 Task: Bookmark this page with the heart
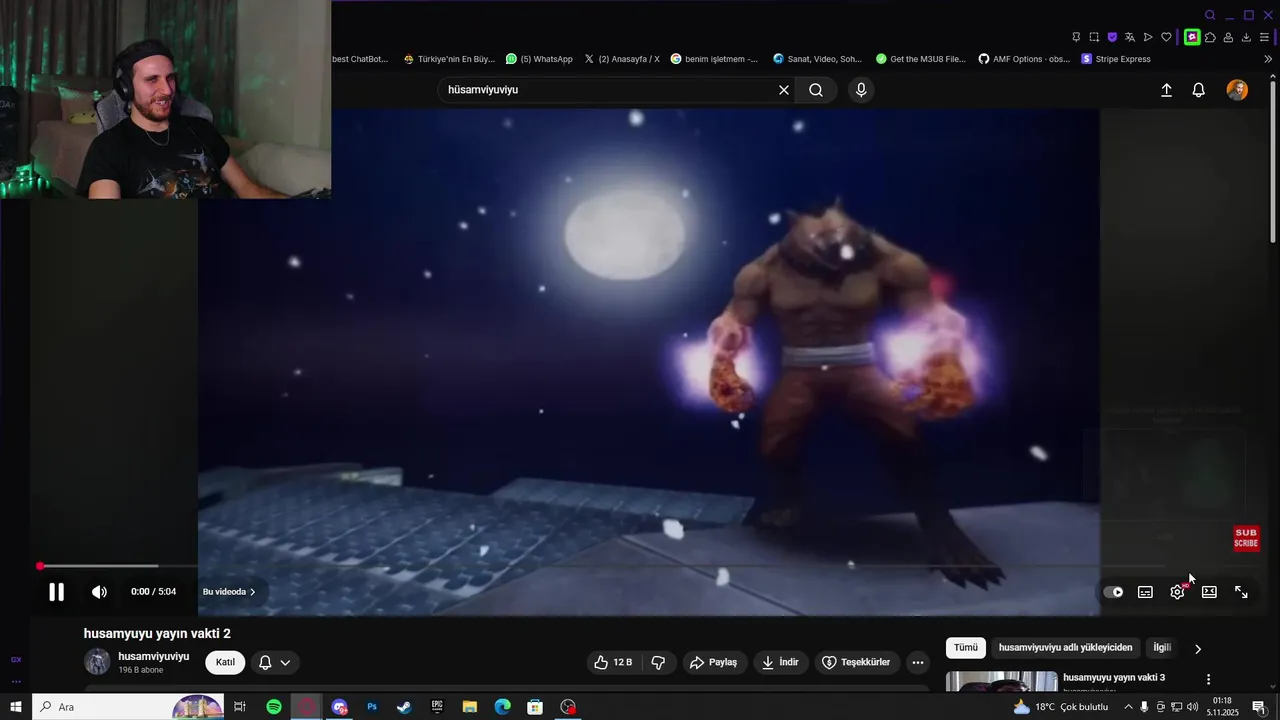[1166, 37]
